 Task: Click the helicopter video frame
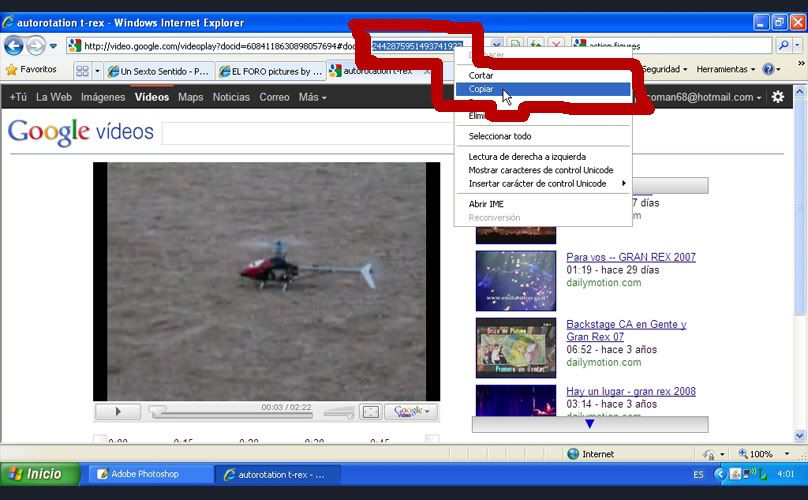tap(266, 281)
